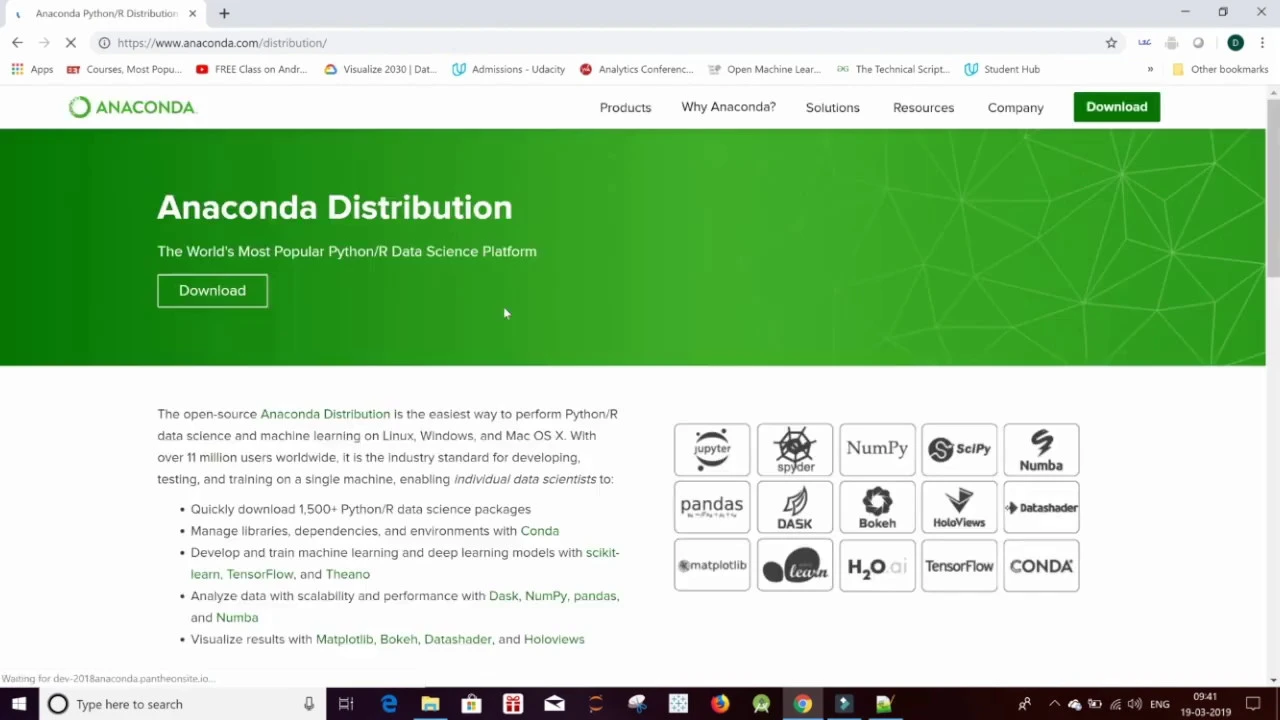Open Solutions menu
The height and width of the screenshot is (720, 1280).
[832, 107]
